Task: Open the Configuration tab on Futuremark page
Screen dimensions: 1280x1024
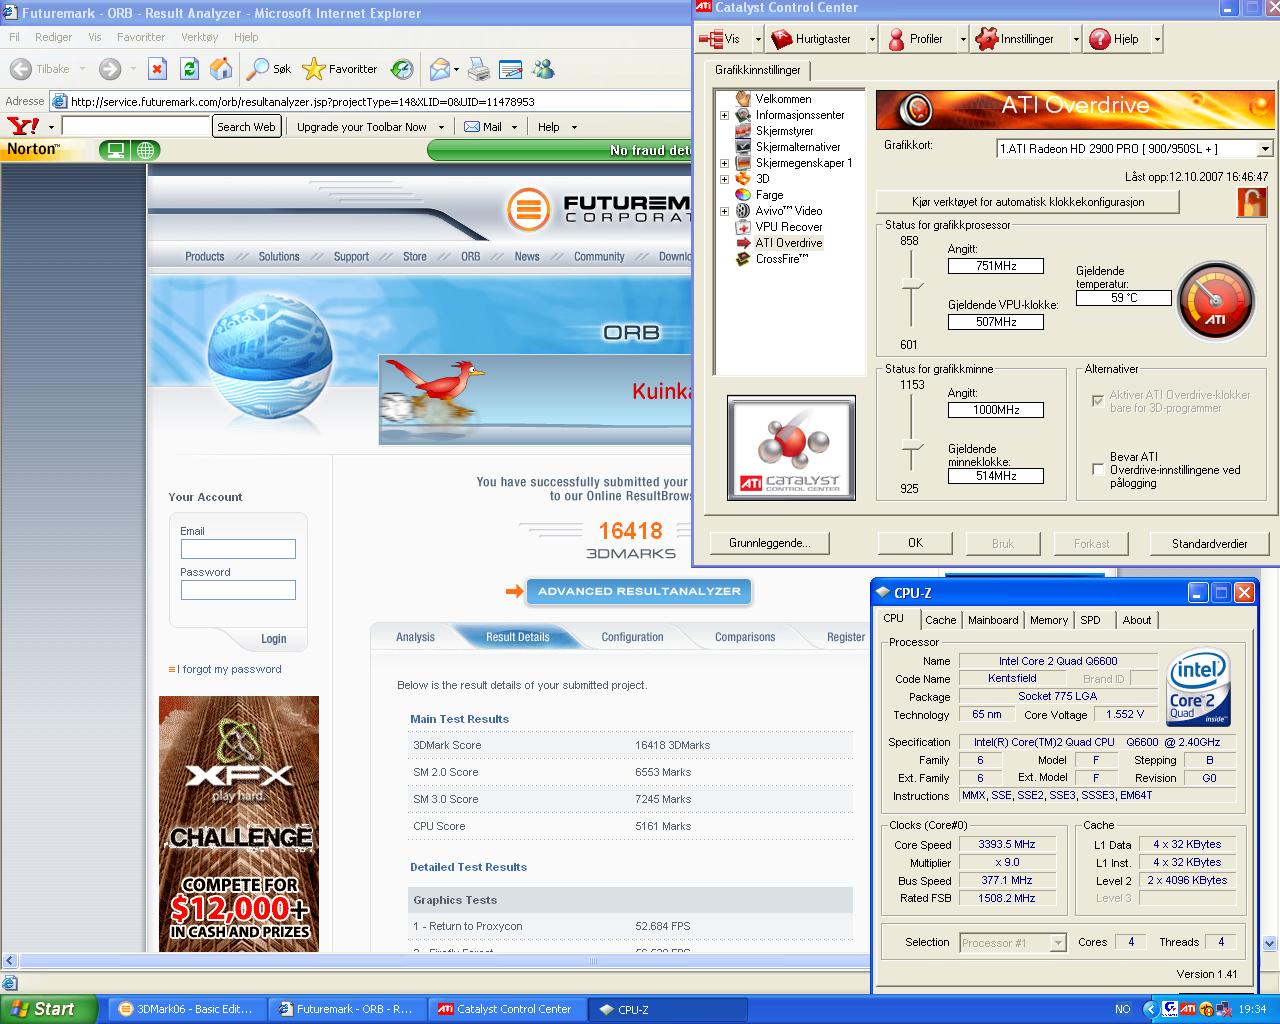Action: pos(632,637)
